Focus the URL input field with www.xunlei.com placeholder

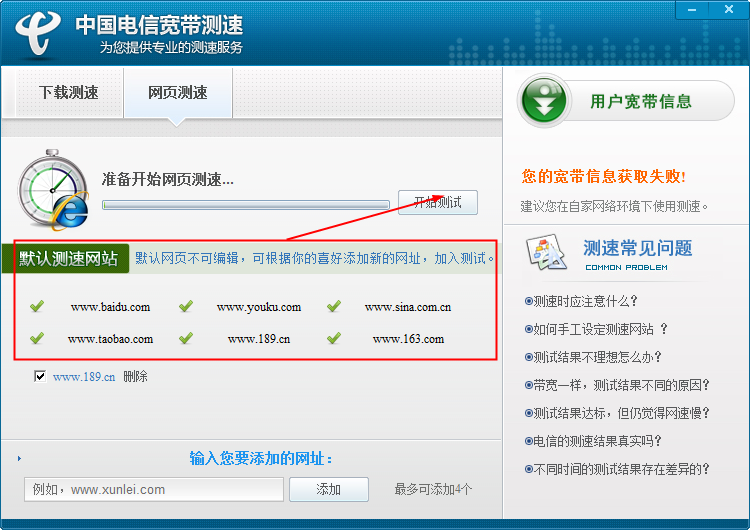pos(154,489)
